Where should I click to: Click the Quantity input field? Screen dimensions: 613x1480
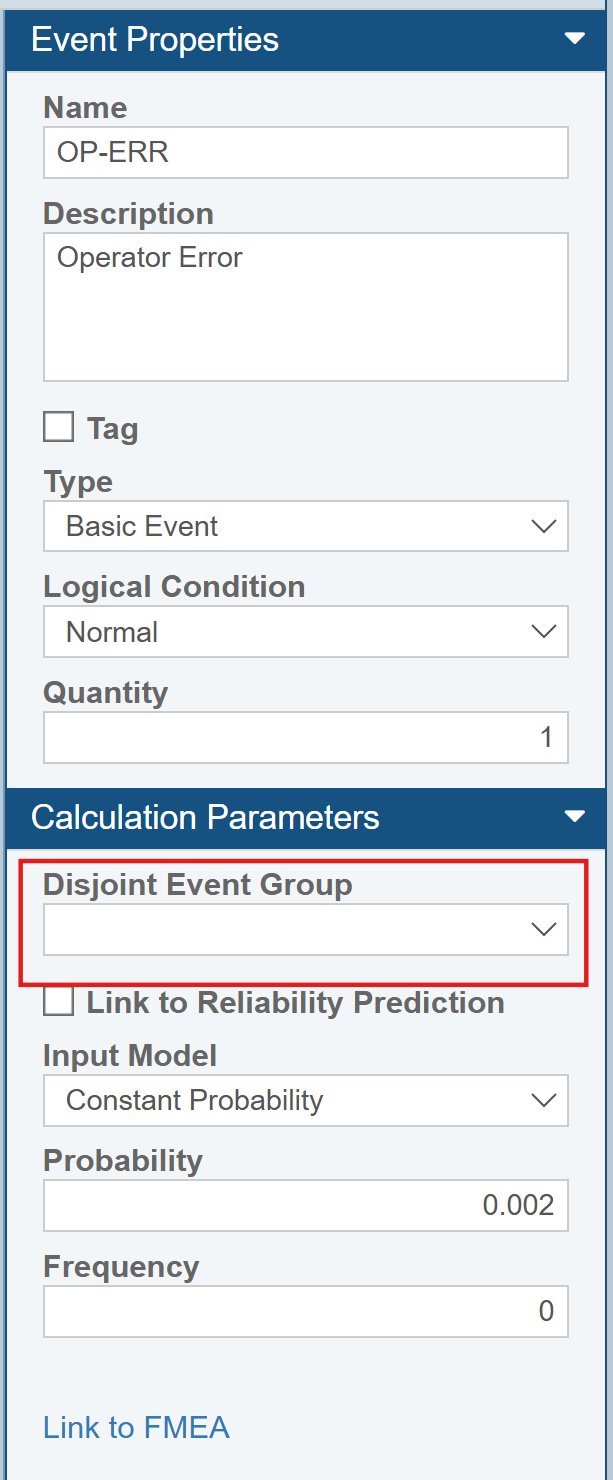click(305, 738)
